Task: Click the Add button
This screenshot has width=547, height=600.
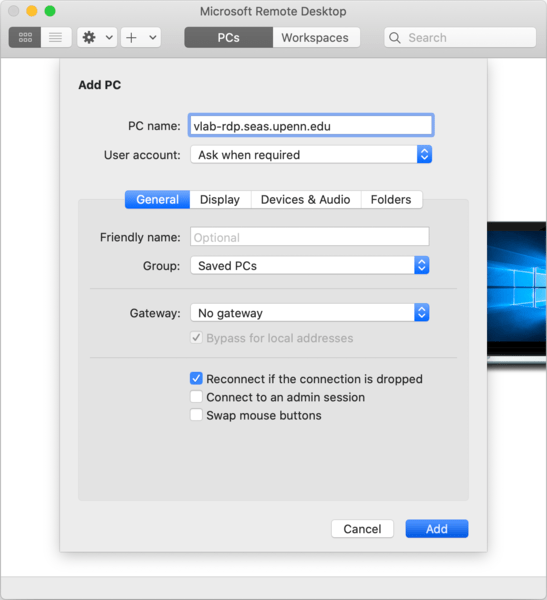Action: click(x=437, y=528)
